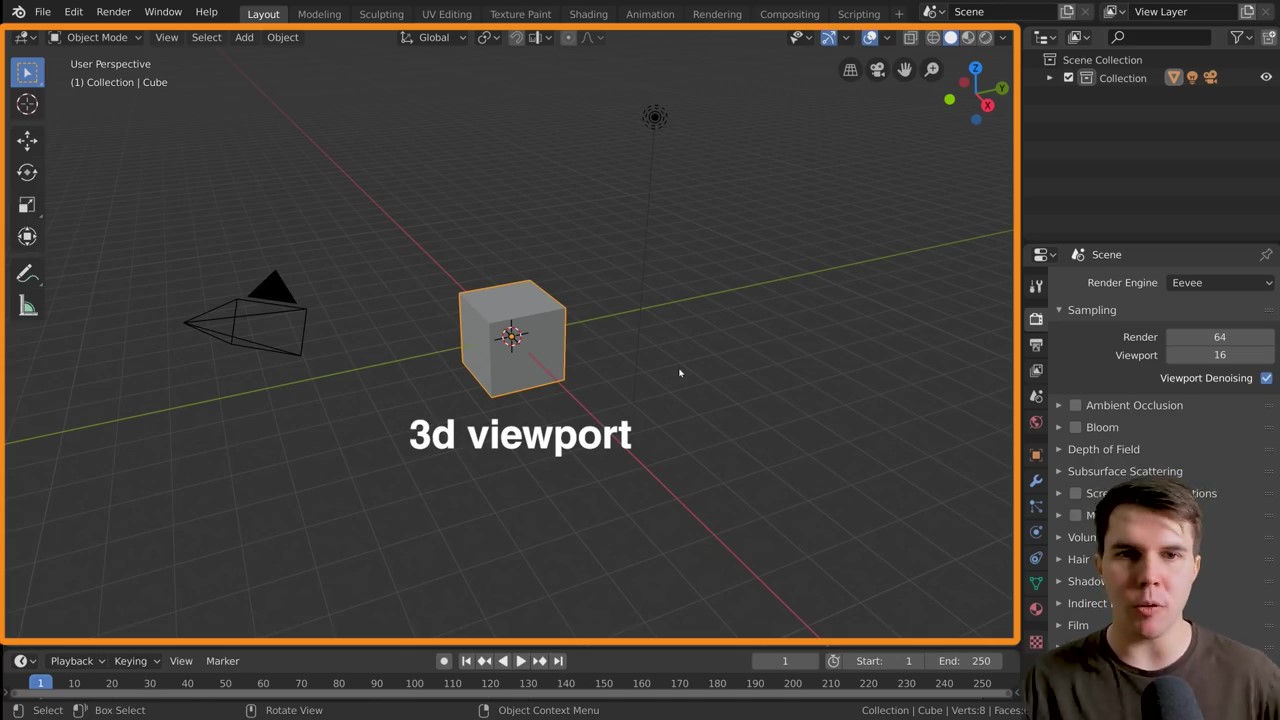Expand Collection in the outliner tree

[1049, 78]
